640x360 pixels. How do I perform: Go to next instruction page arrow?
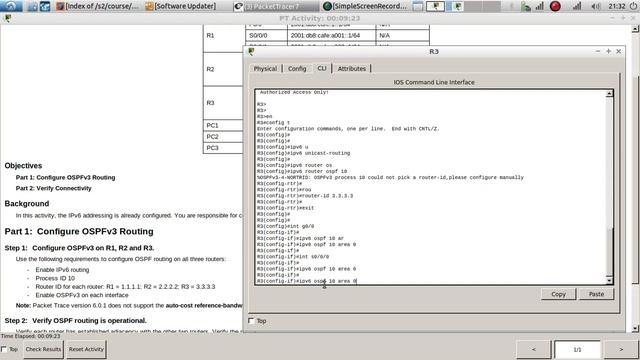coord(621,349)
